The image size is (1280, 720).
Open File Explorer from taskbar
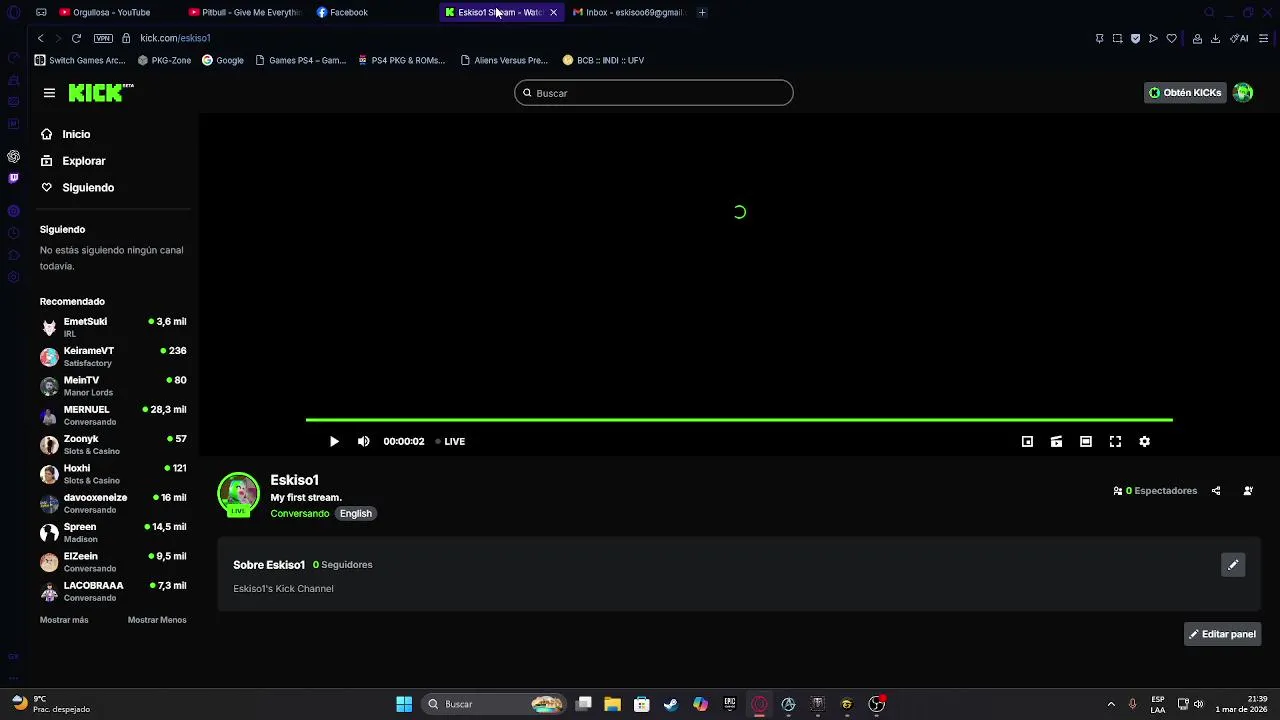612,704
